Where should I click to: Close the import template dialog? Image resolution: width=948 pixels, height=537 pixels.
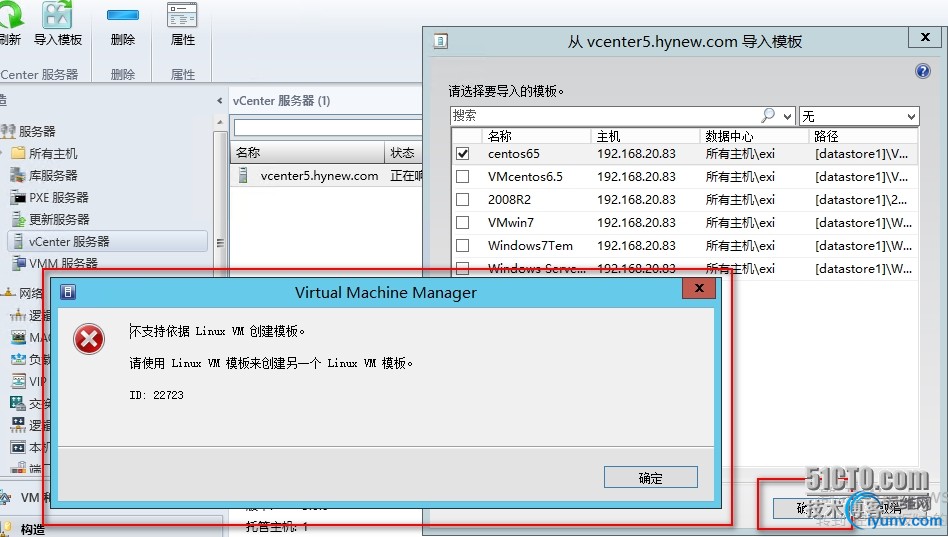tap(924, 37)
